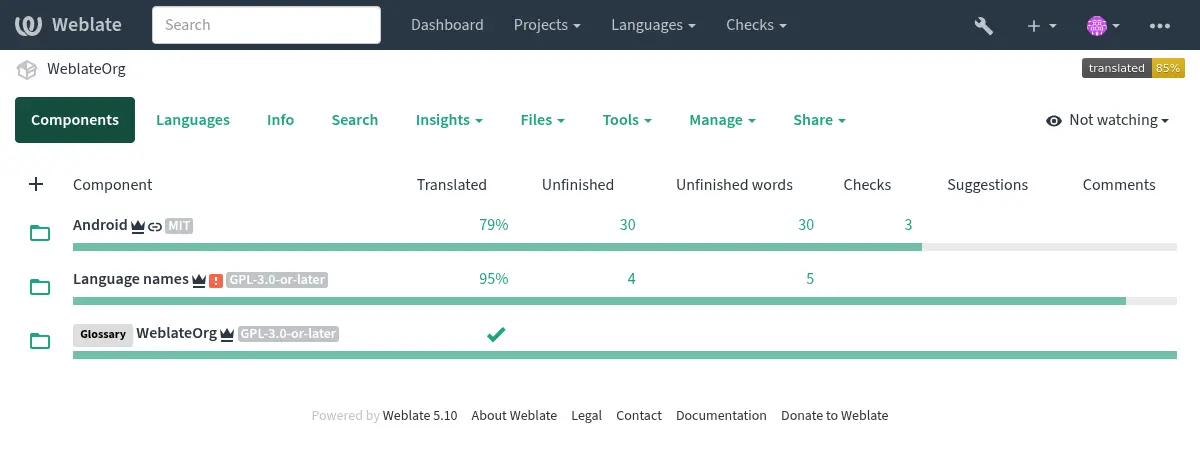Open Language names 4 unfinished strings
The height and width of the screenshot is (475, 1200).
pyautogui.click(x=631, y=279)
